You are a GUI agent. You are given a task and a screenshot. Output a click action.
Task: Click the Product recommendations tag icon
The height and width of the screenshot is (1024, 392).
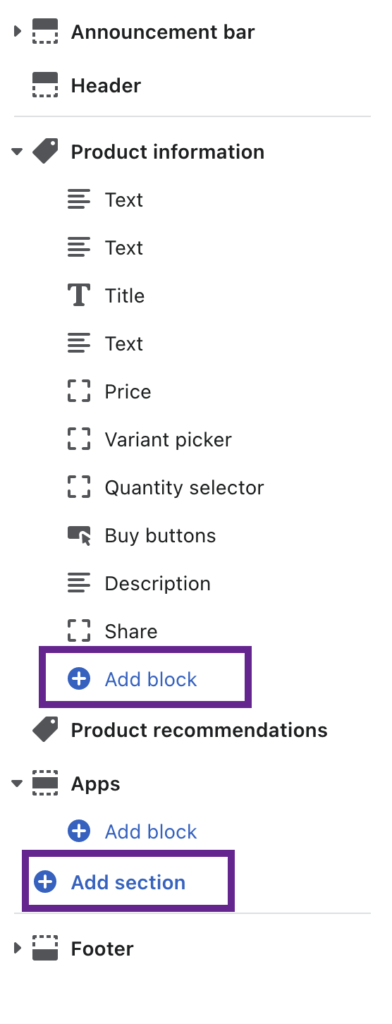(x=45, y=729)
